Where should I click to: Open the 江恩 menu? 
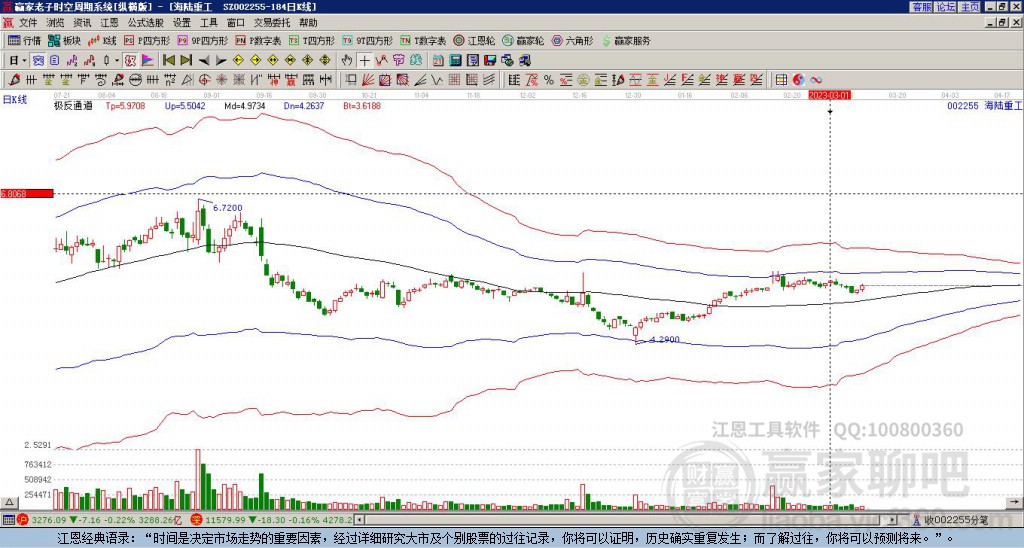click(109, 23)
